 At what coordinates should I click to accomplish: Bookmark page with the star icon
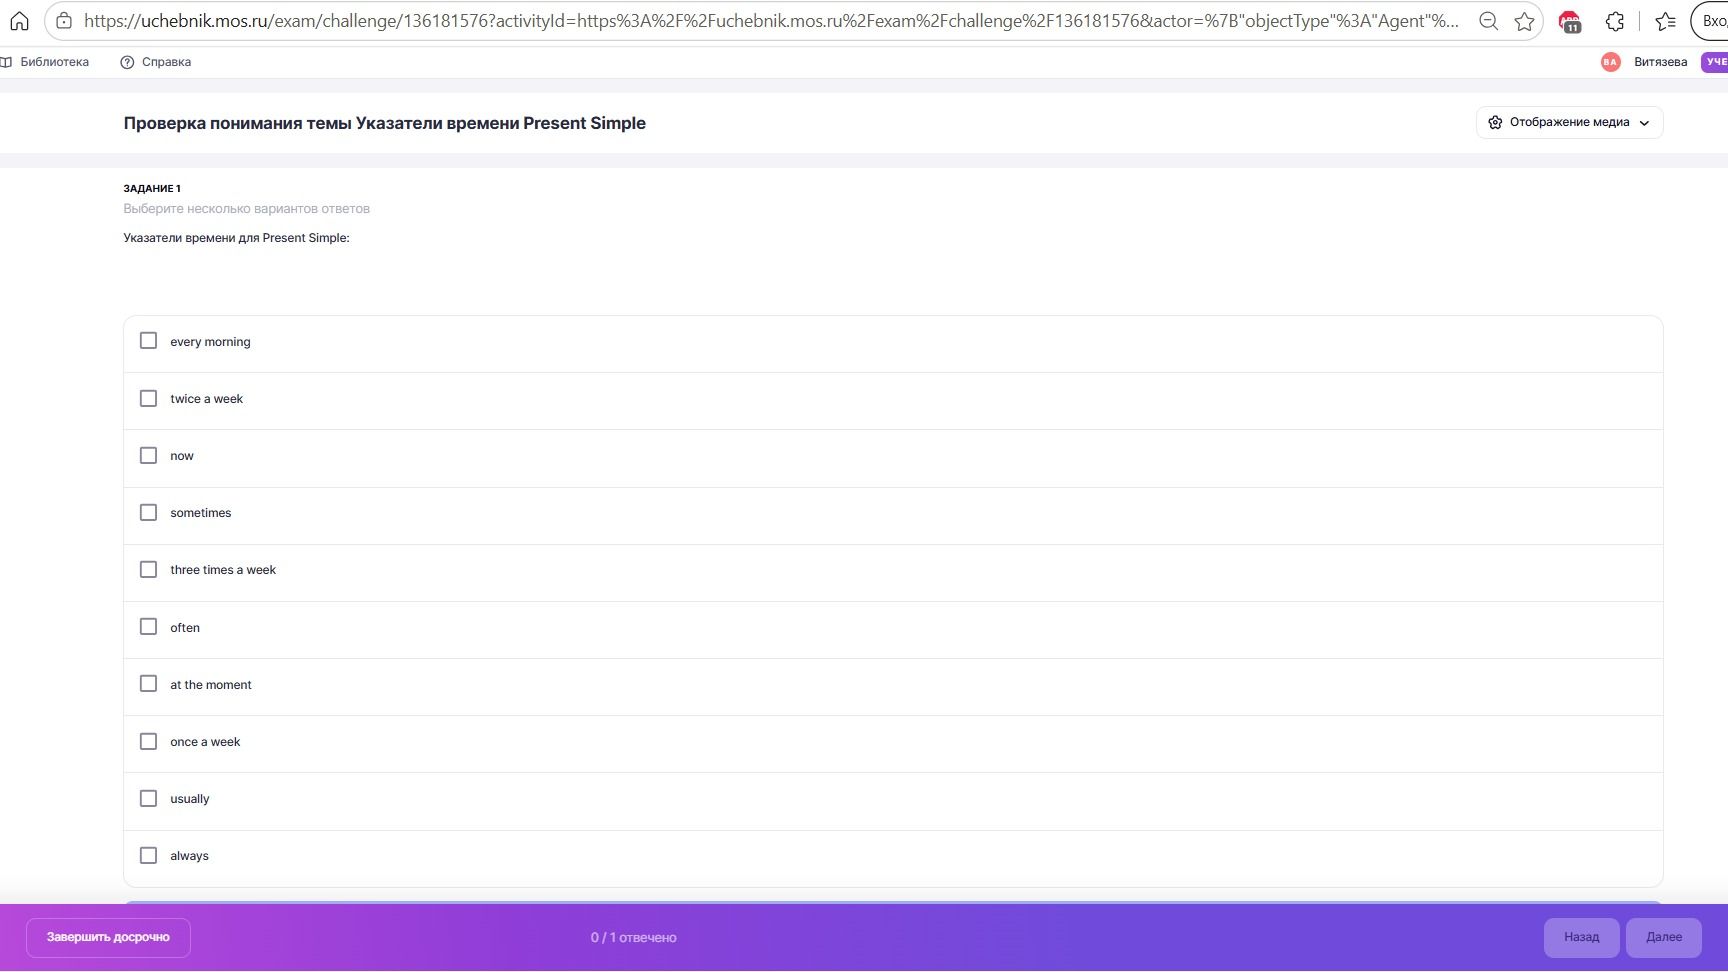pos(1524,21)
